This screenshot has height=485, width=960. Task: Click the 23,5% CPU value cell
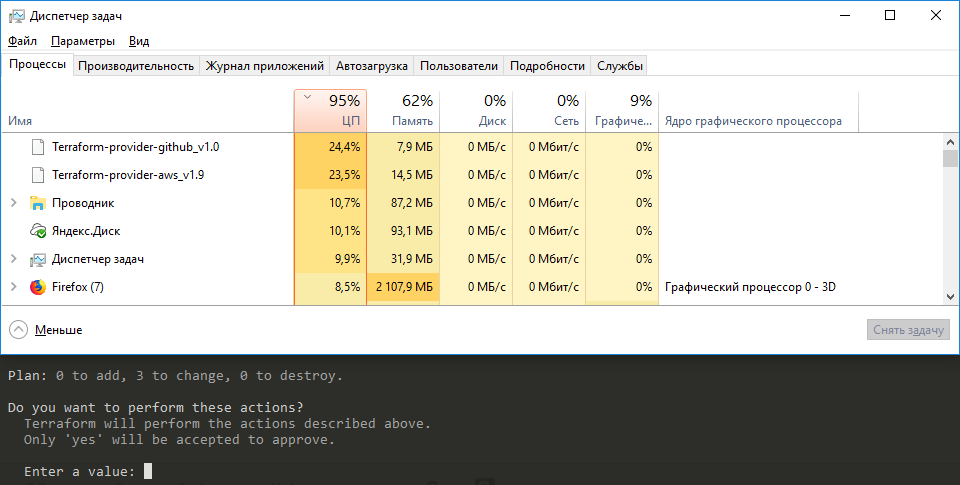coord(330,175)
